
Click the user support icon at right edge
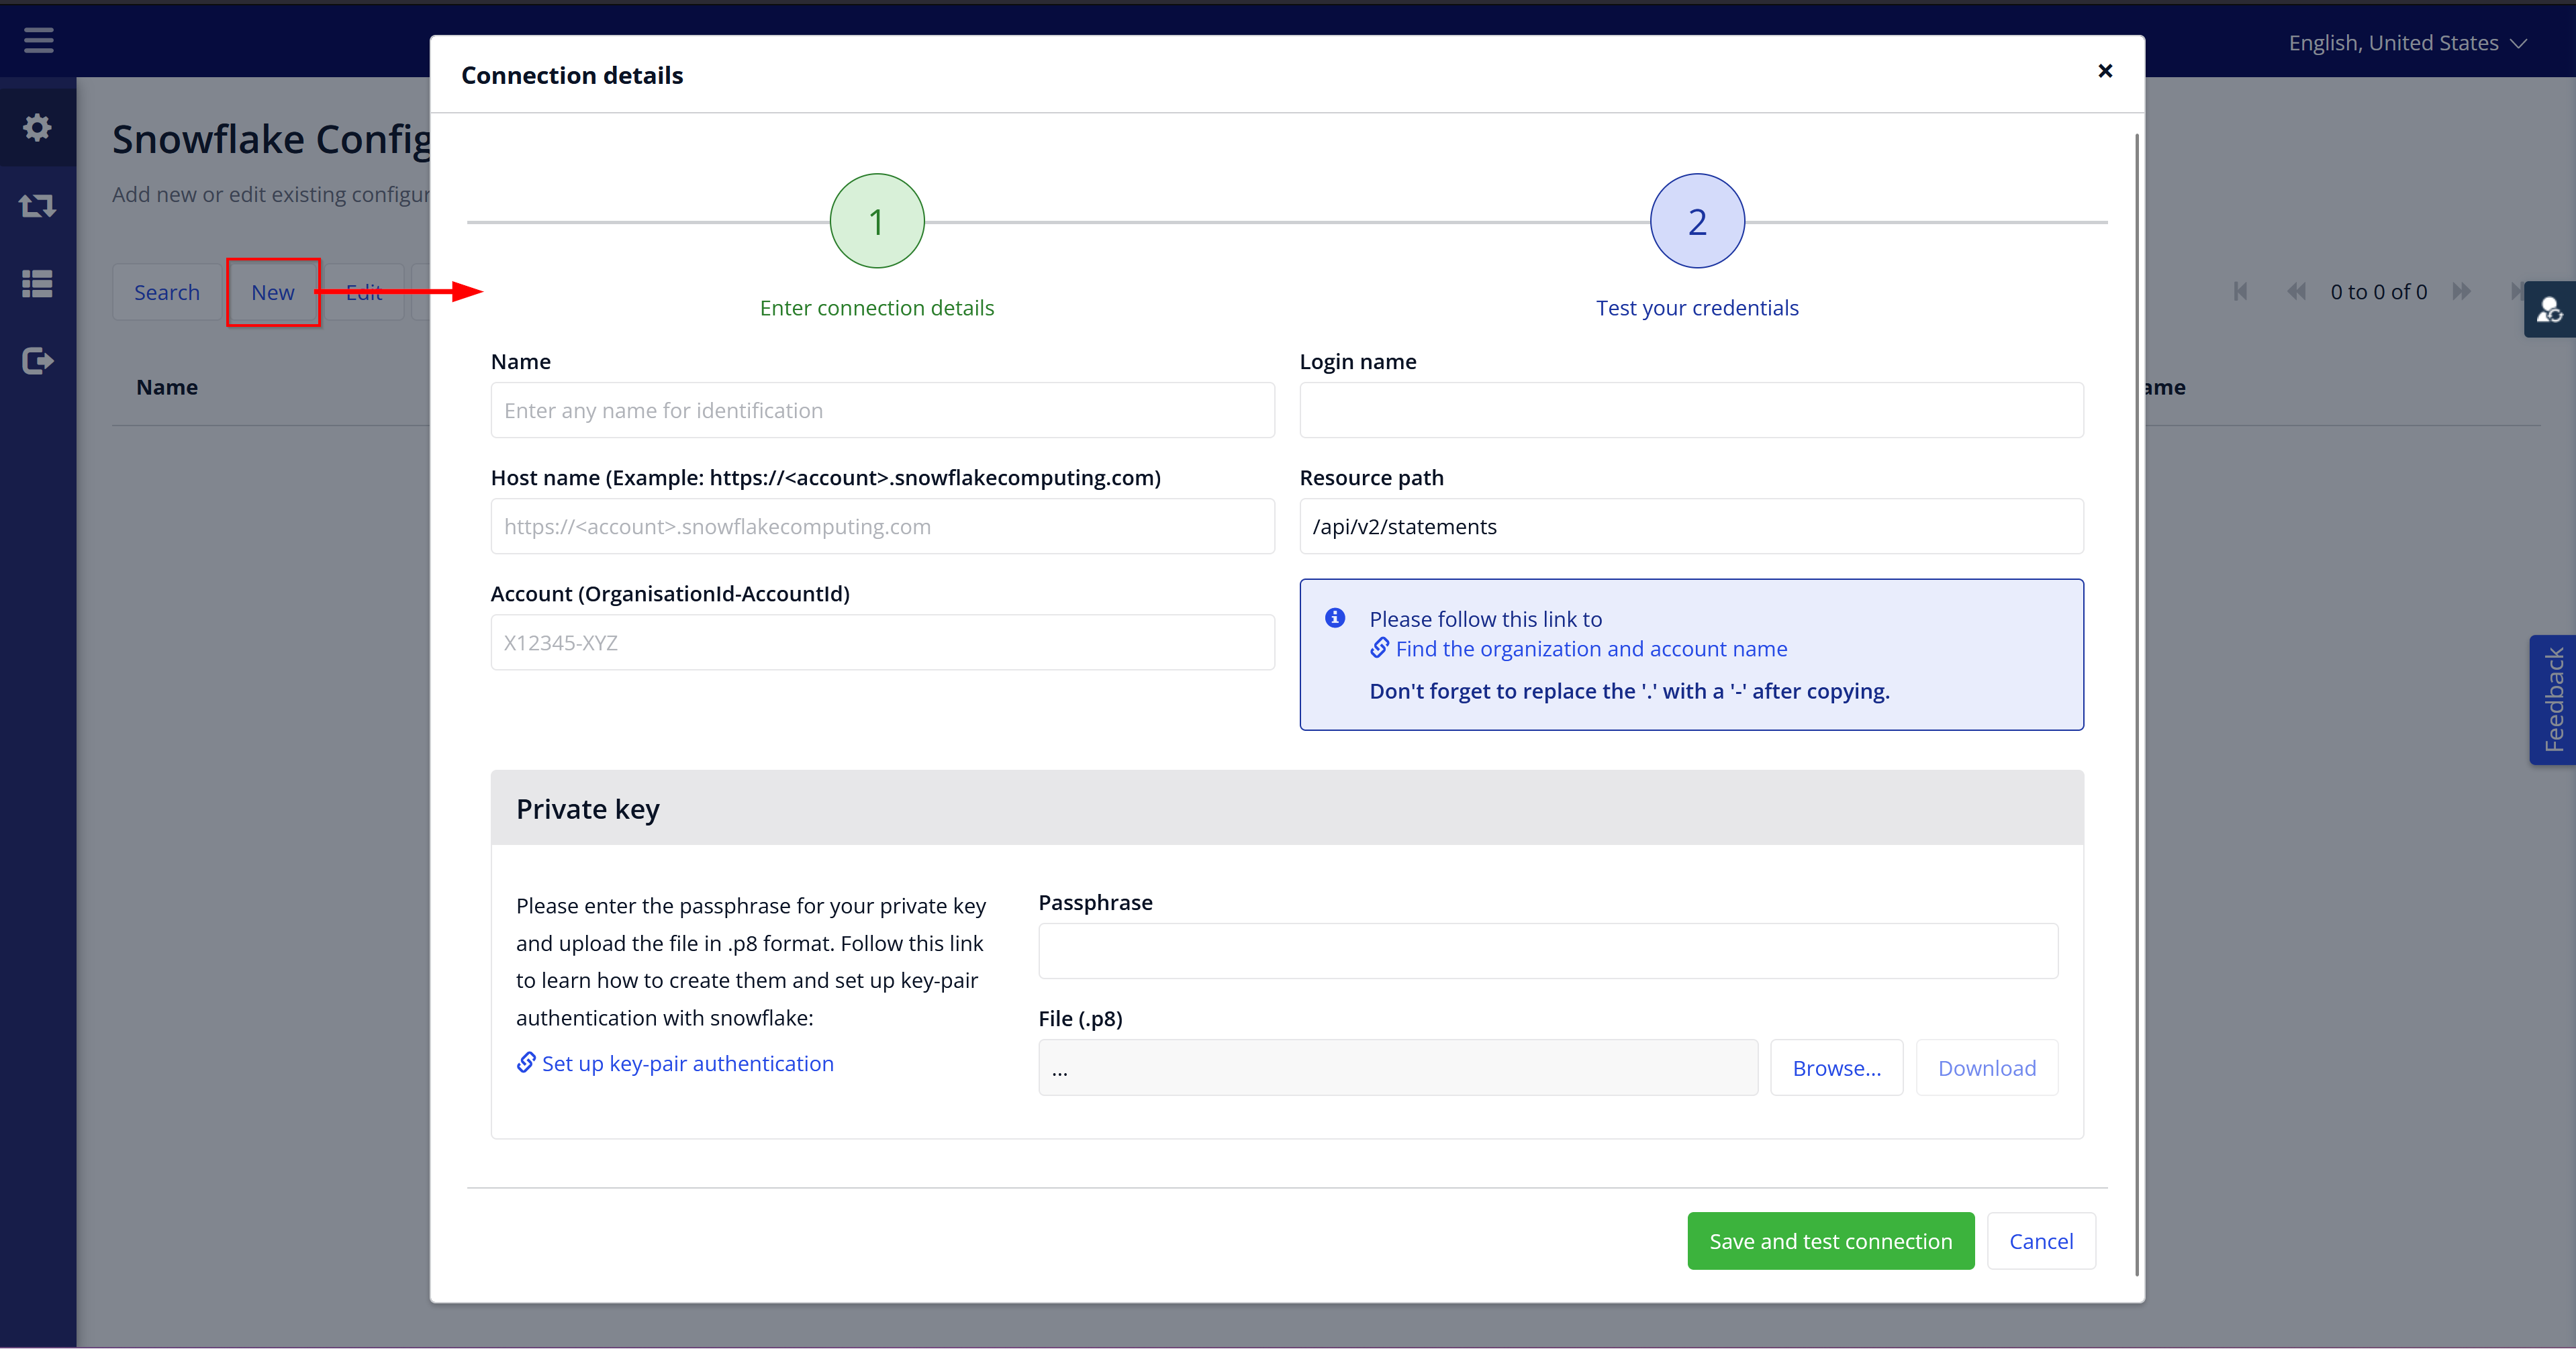(2549, 310)
